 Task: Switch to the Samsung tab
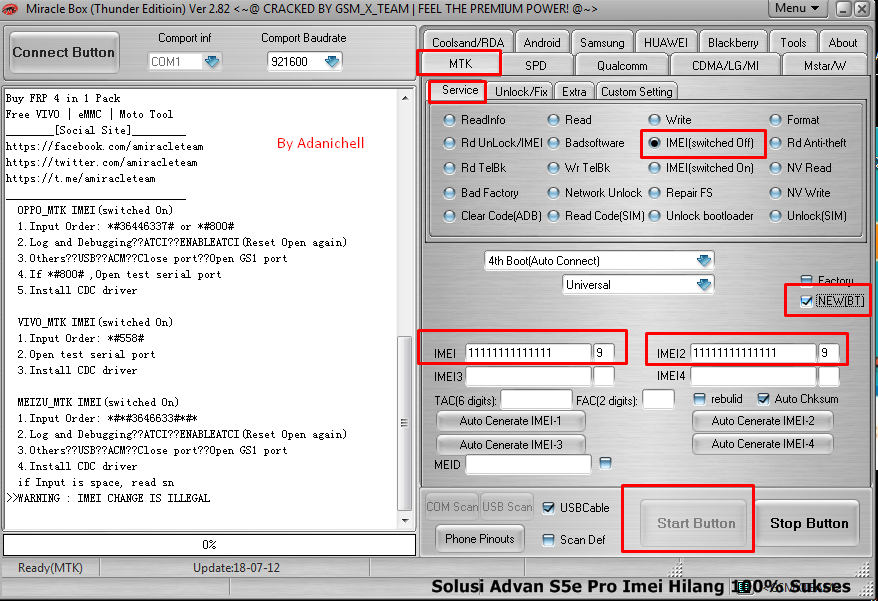(x=602, y=43)
